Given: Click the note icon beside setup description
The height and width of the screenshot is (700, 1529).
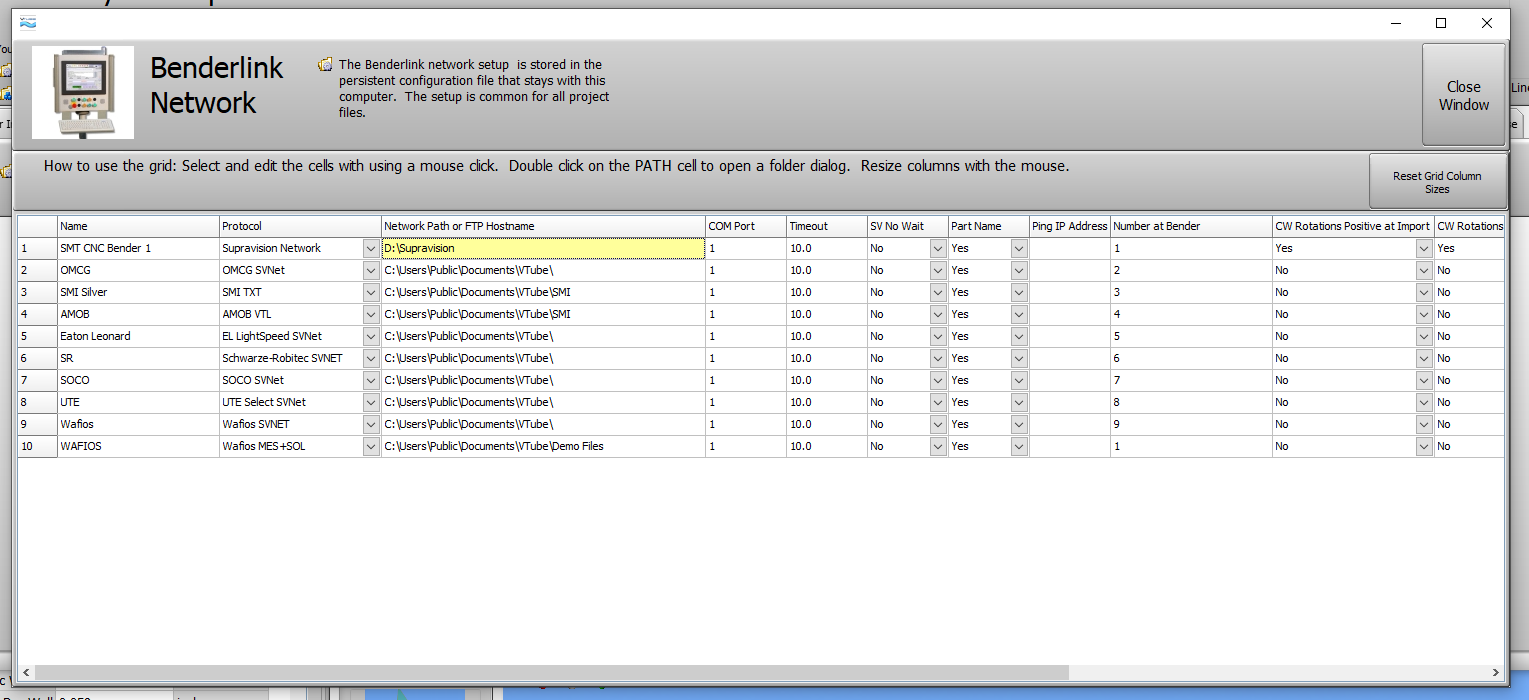Looking at the screenshot, I should [325, 65].
